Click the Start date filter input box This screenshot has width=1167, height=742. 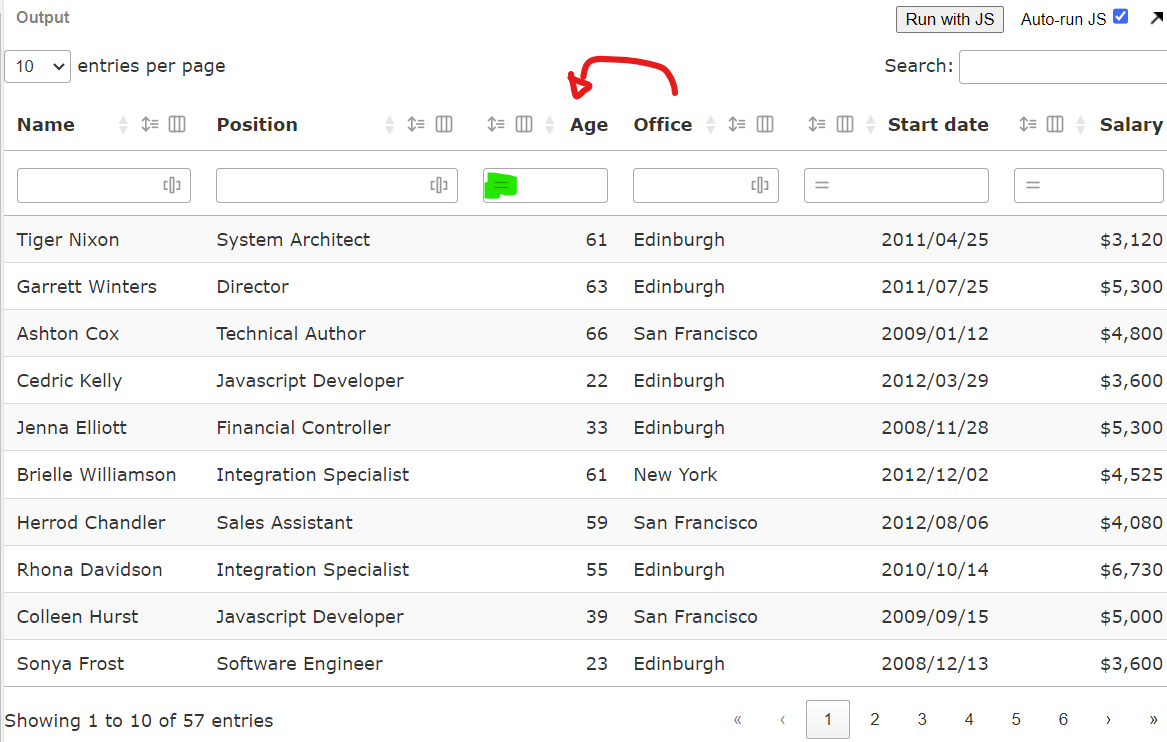point(906,185)
